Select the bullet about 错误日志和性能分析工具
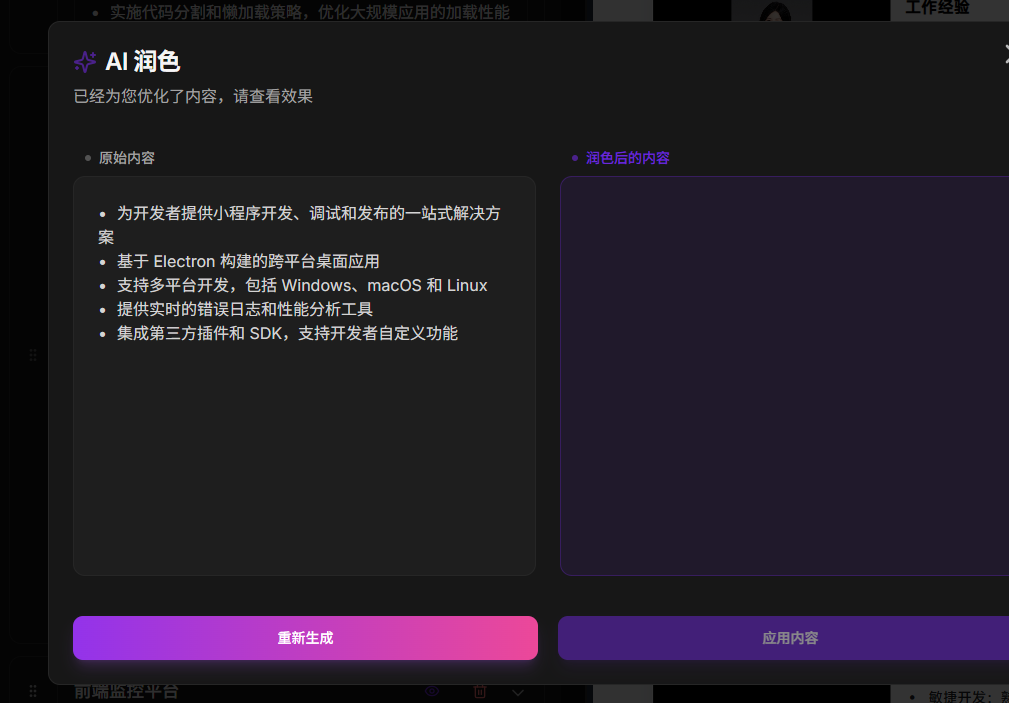Image resolution: width=1009 pixels, height=703 pixels. pos(245,309)
